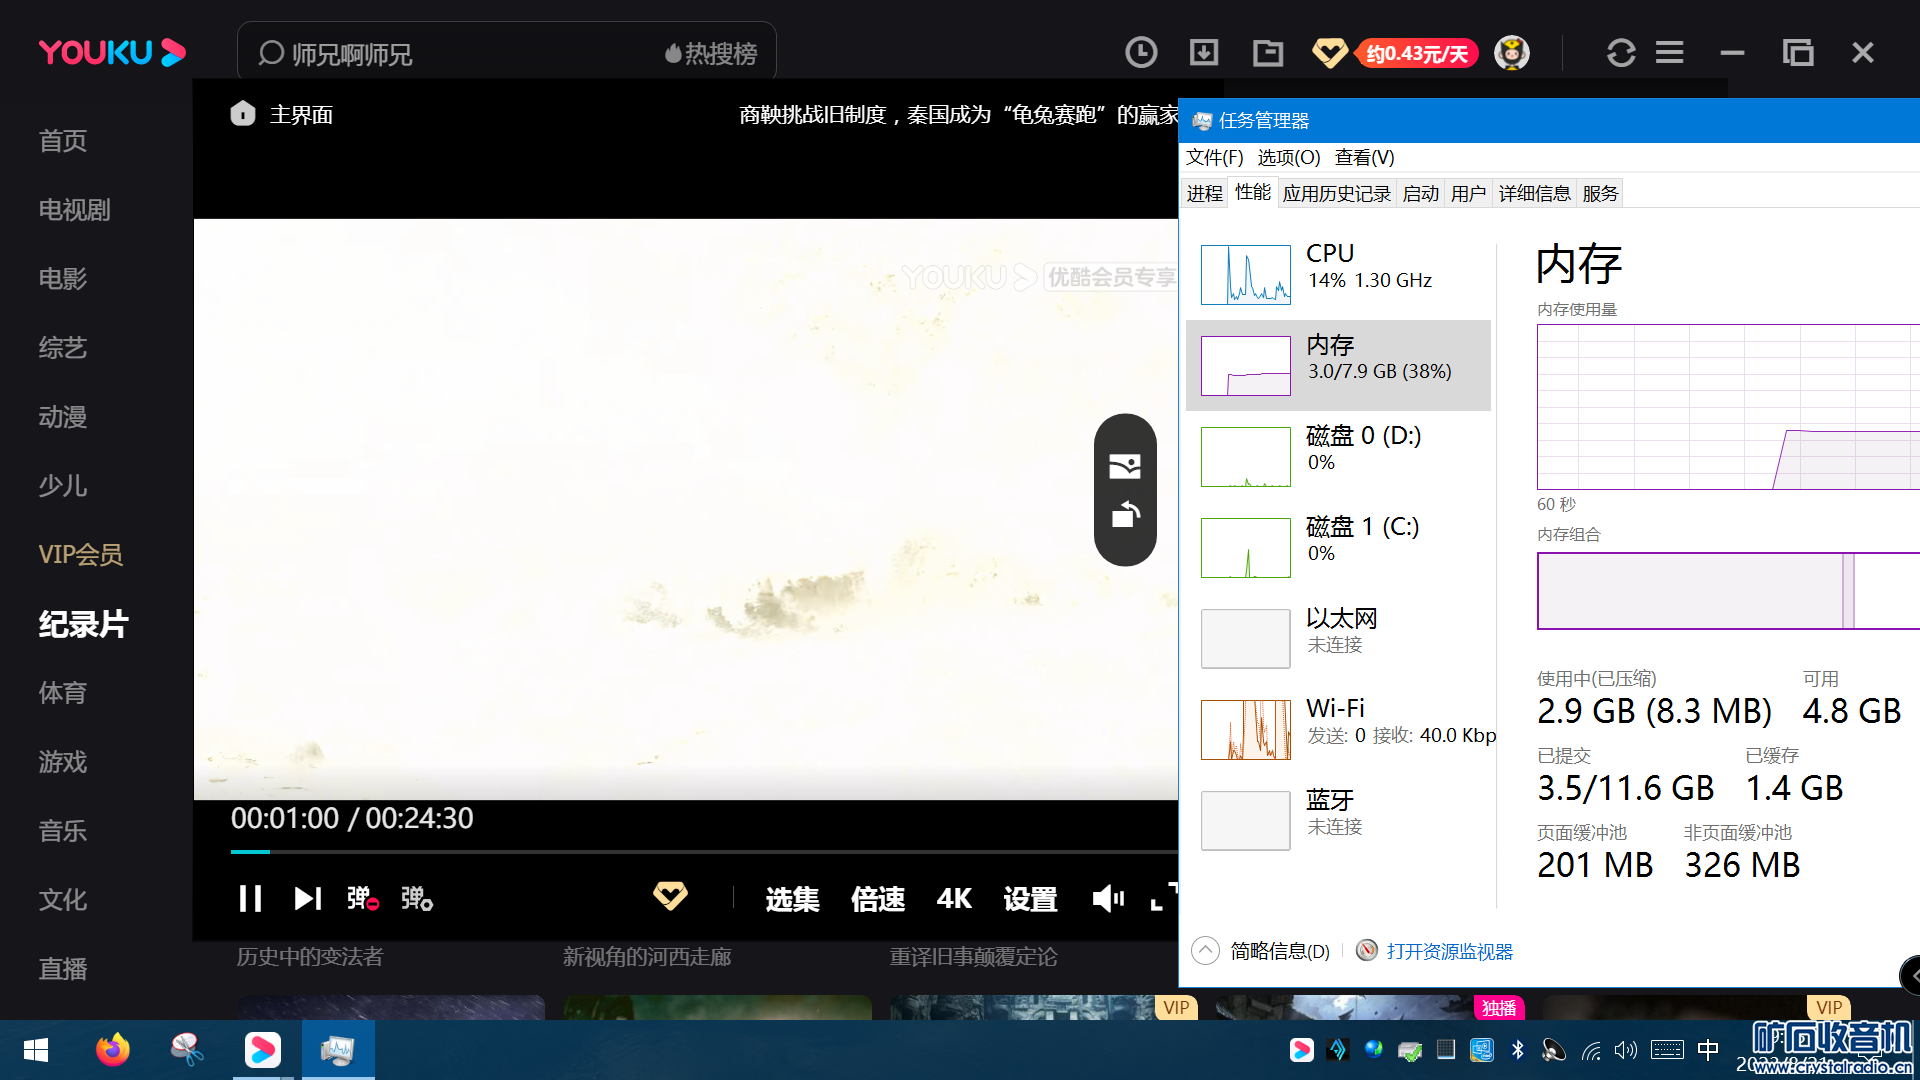Open danmaku settings icon

coord(416,898)
